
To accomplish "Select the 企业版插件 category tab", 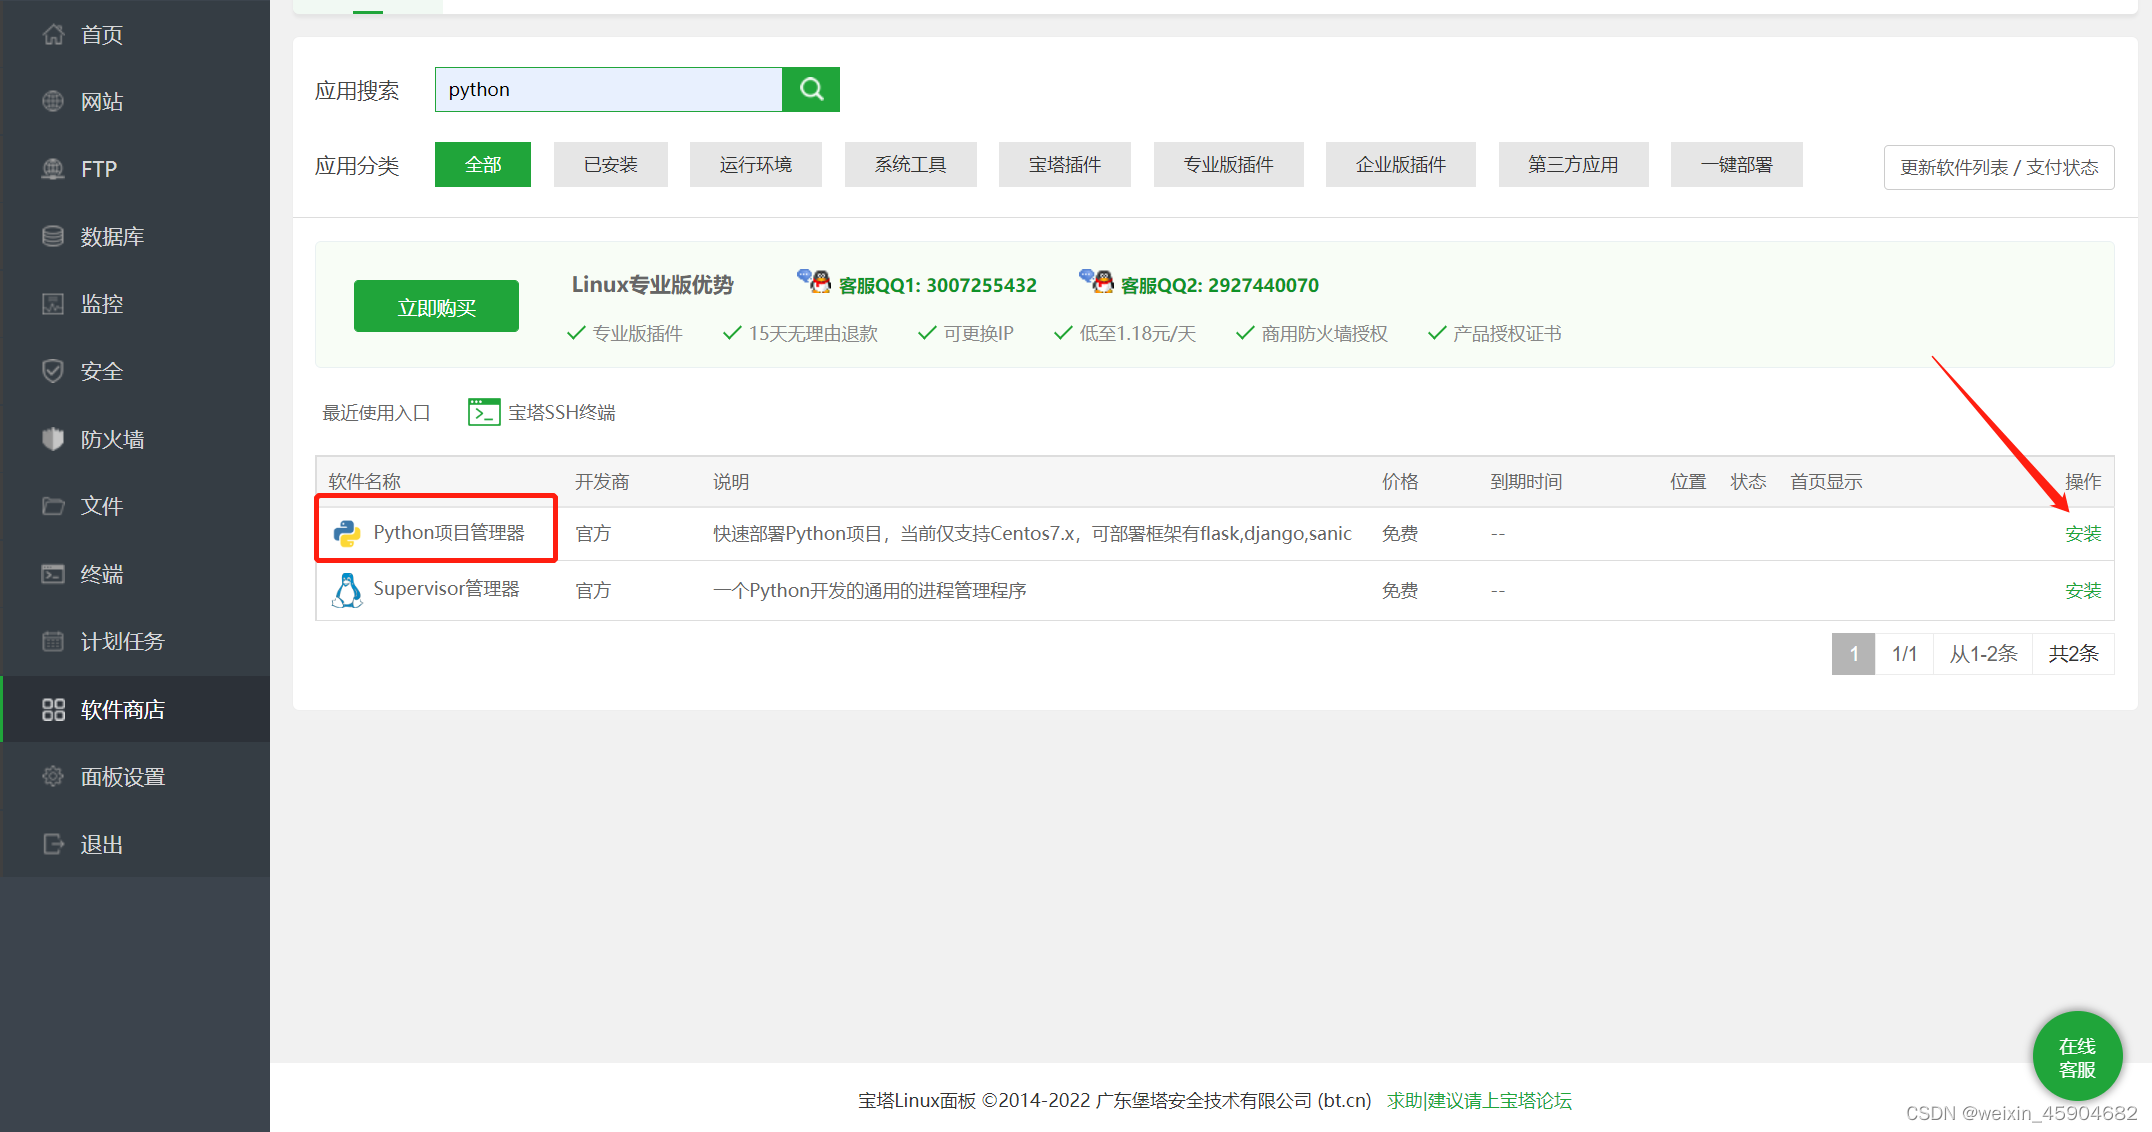I will 1401,164.
